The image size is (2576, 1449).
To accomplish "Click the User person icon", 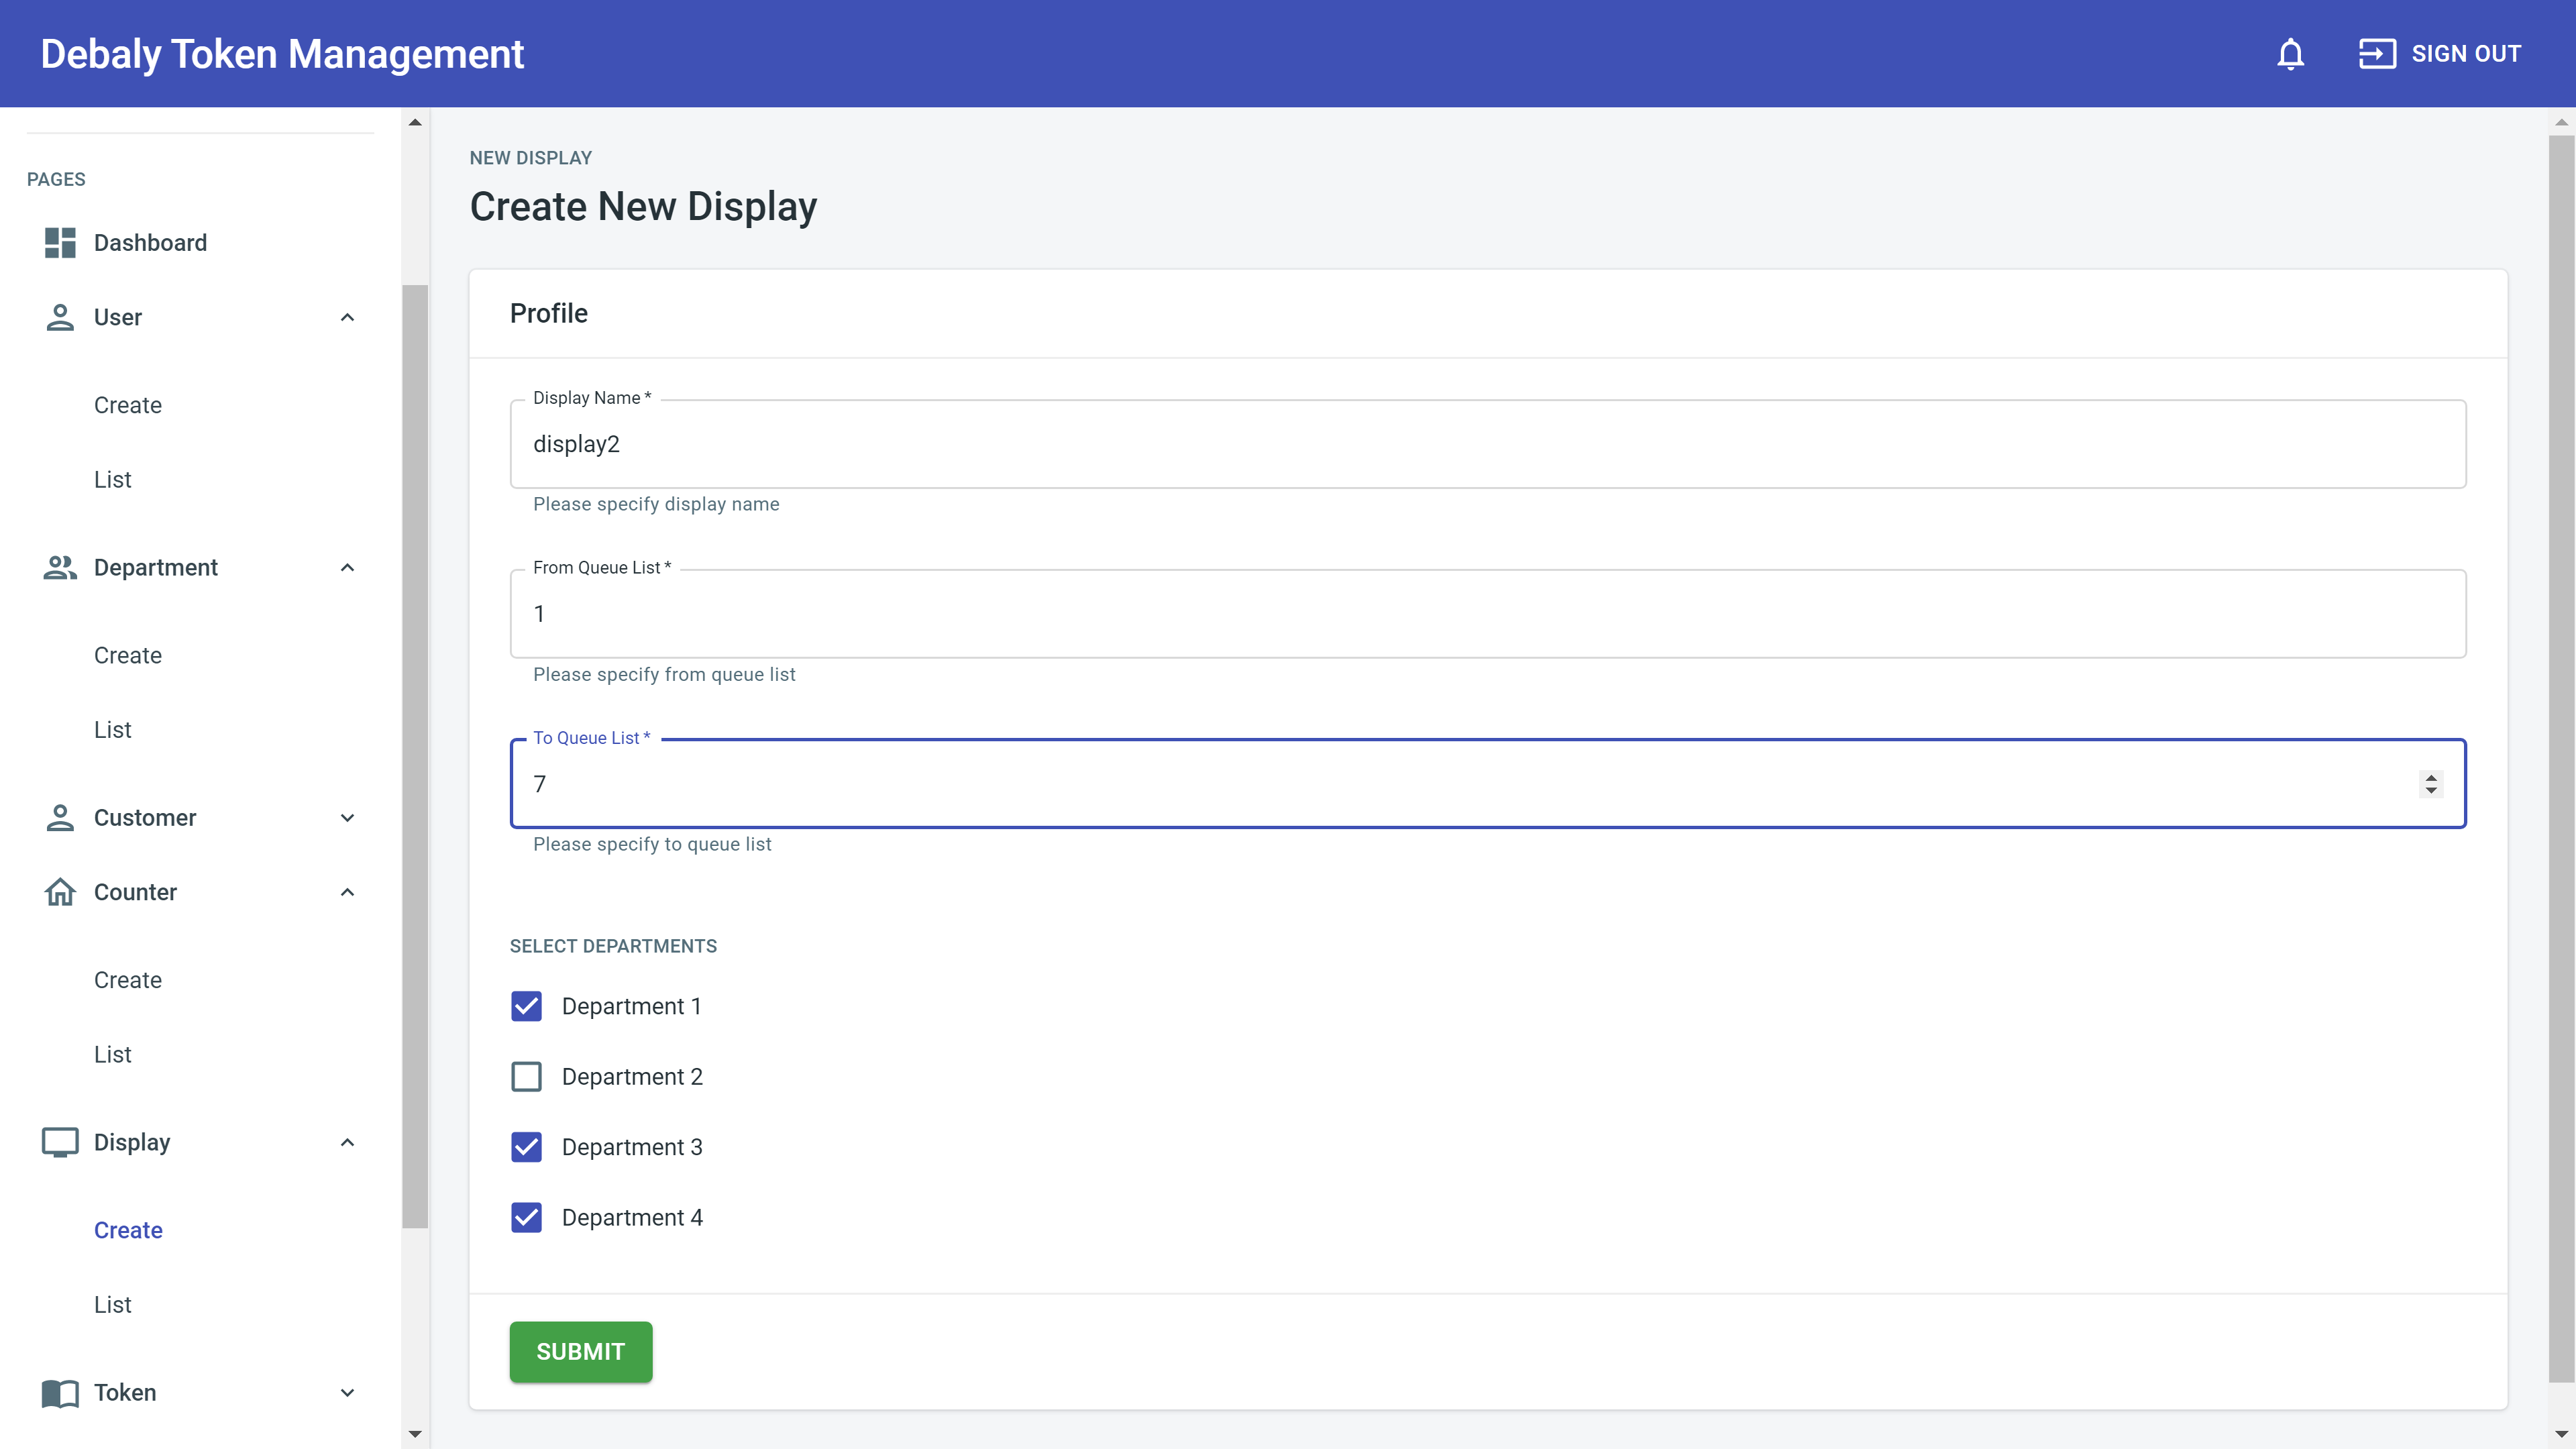I will [x=60, y=317].
